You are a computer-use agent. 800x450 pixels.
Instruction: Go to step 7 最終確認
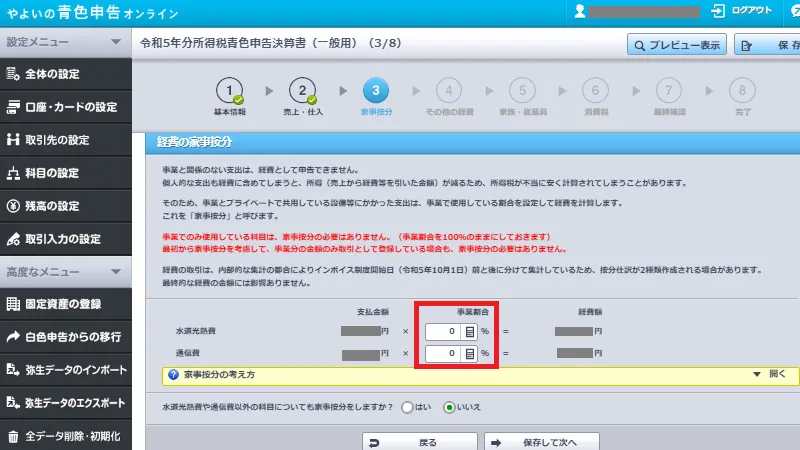tap(669, 96)
